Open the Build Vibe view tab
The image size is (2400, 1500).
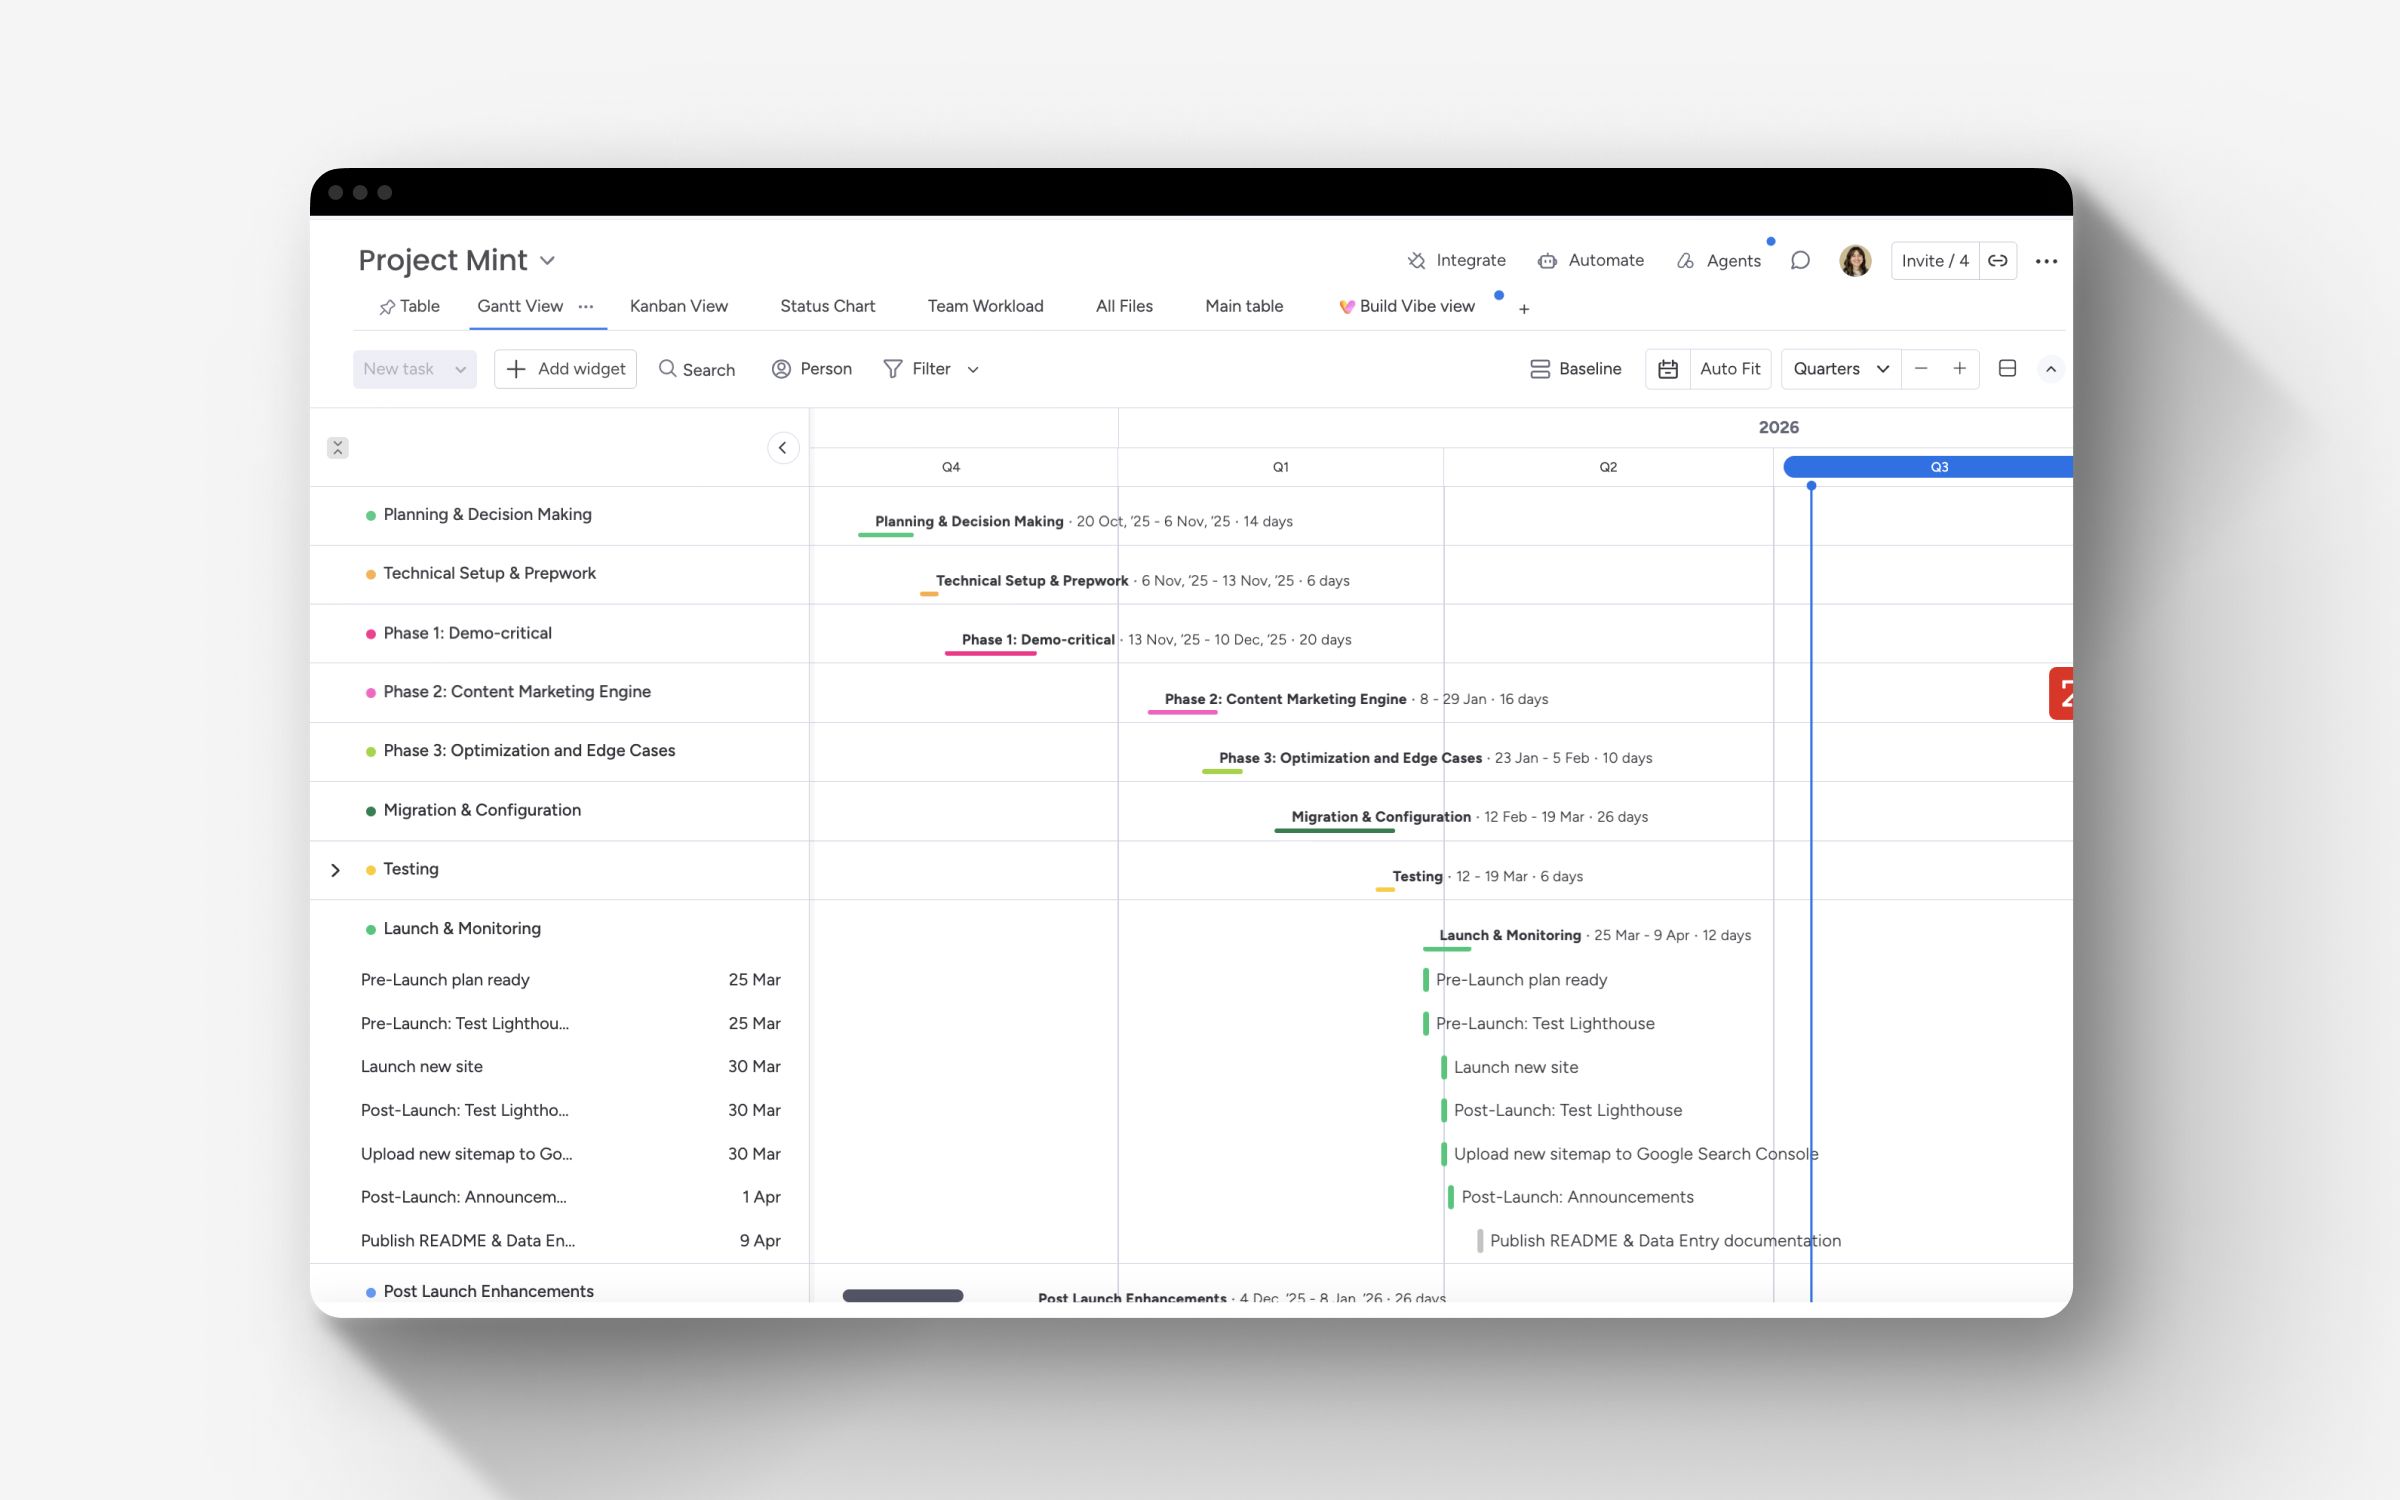click(x=1407, y=306)
